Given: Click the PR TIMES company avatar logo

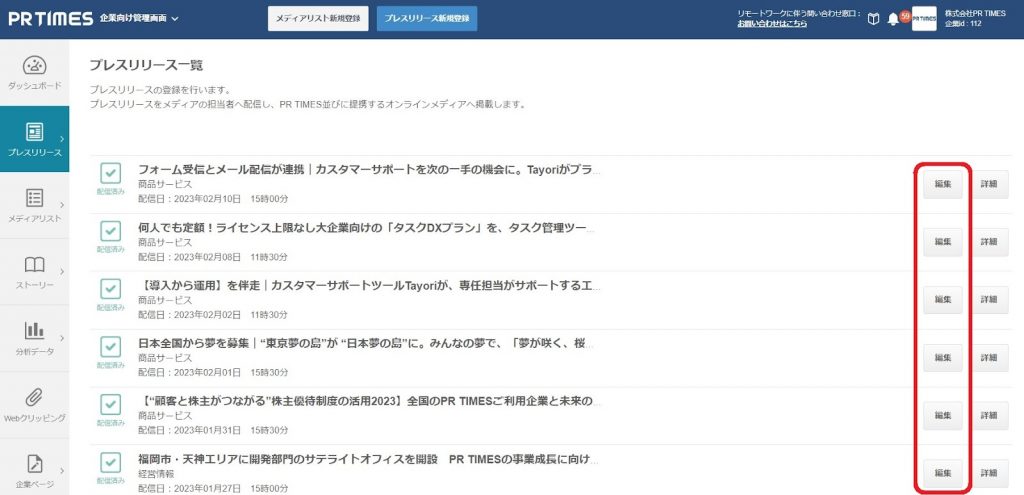Looking at the screenshot, I should 924,19.
